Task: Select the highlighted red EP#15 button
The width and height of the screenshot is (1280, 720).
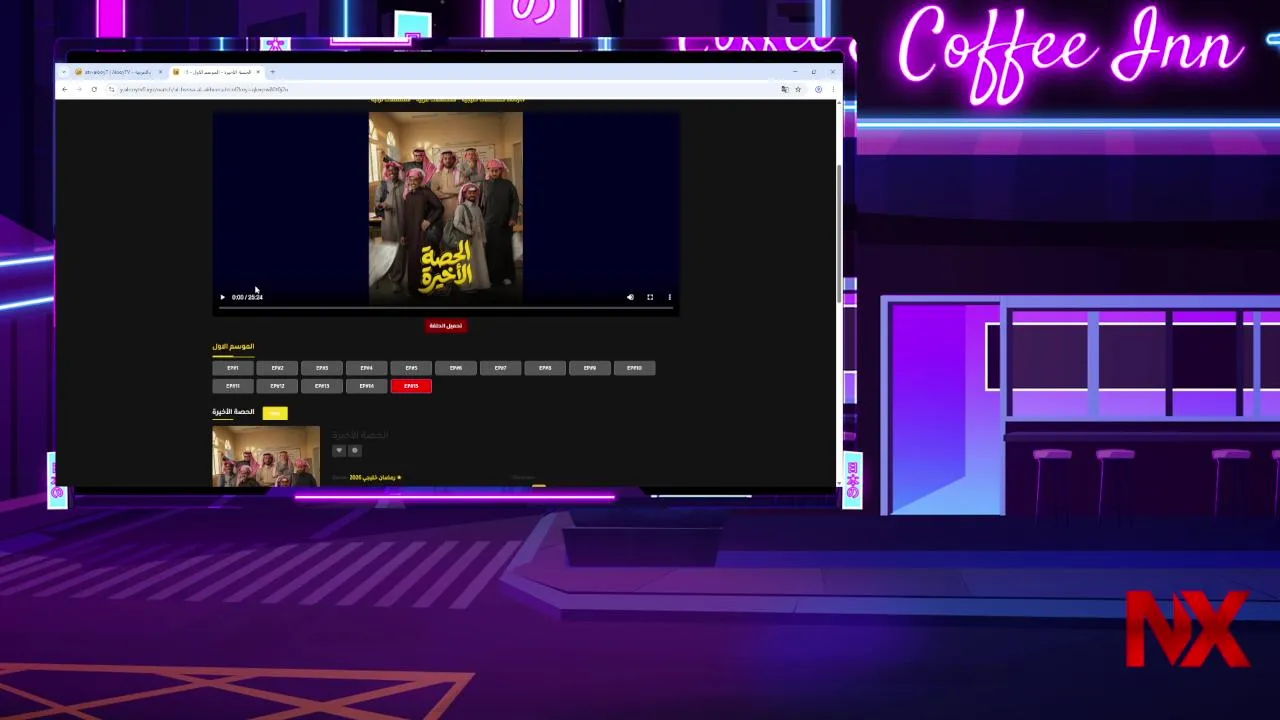Action: (x=411, y=386)
